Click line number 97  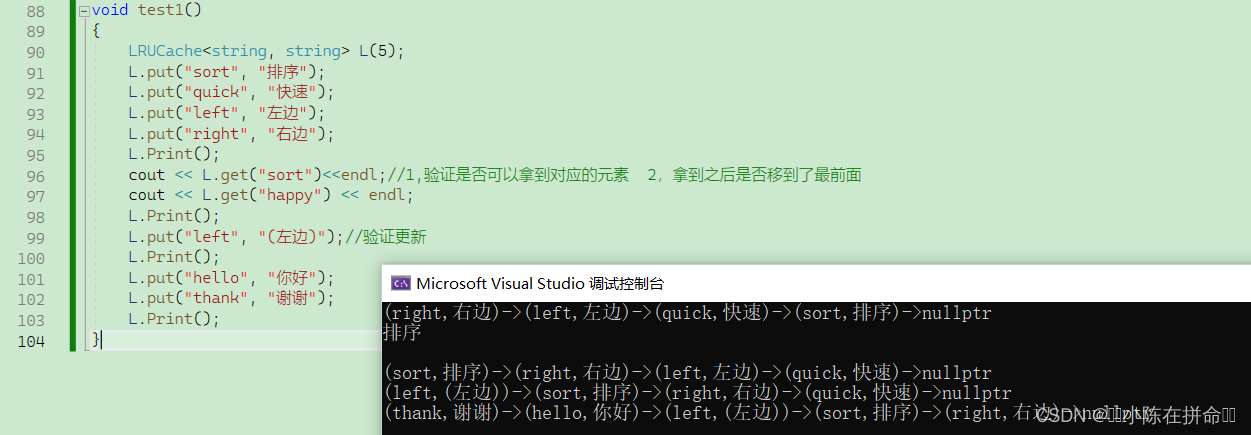coord(34,196)
